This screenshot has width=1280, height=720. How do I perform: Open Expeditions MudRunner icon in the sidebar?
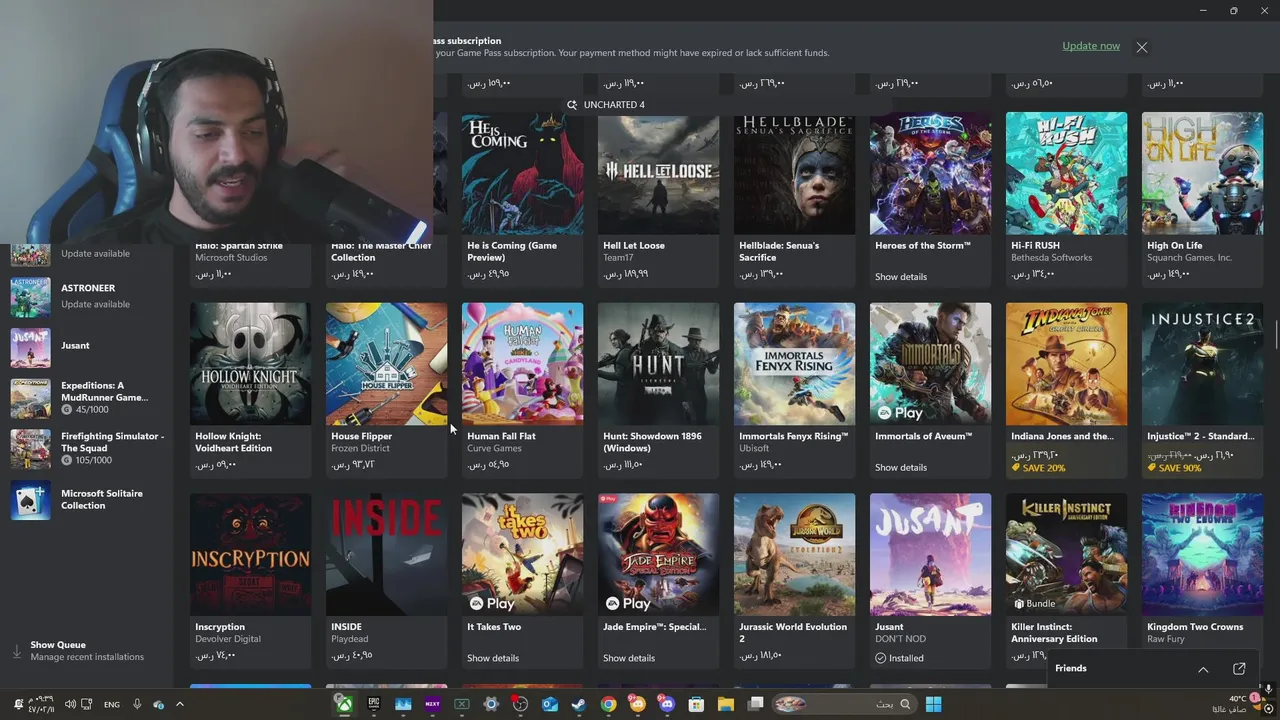click(30, 398)
